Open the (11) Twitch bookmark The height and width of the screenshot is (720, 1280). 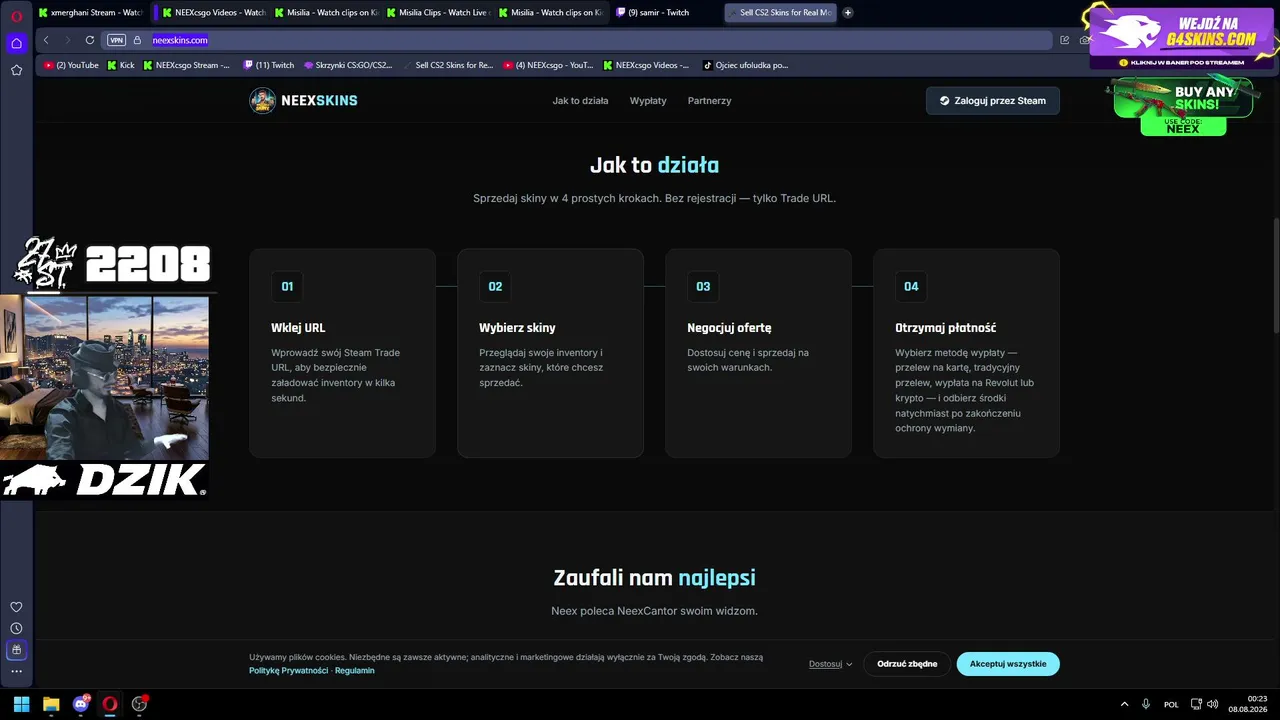268,65
